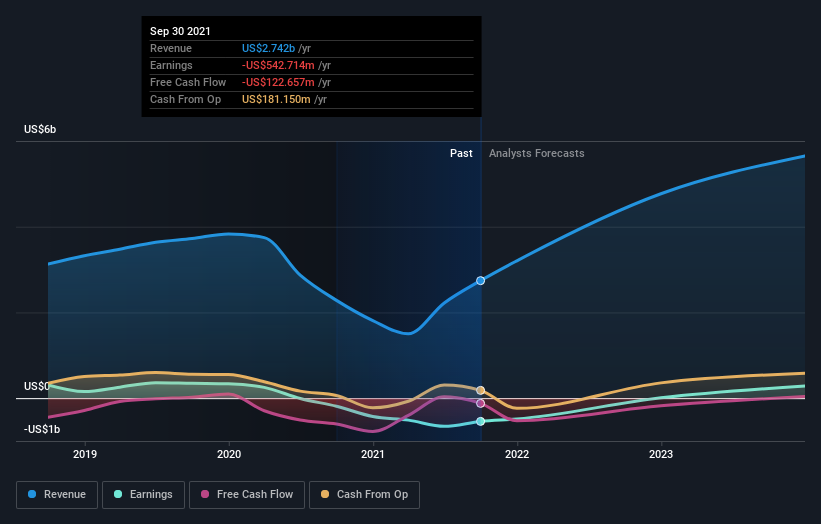The width and height of the screenshot is (821, 524).
Task: Click the blue Revenue legend dot
Action: pyautogui.click(x=32, y=494)
